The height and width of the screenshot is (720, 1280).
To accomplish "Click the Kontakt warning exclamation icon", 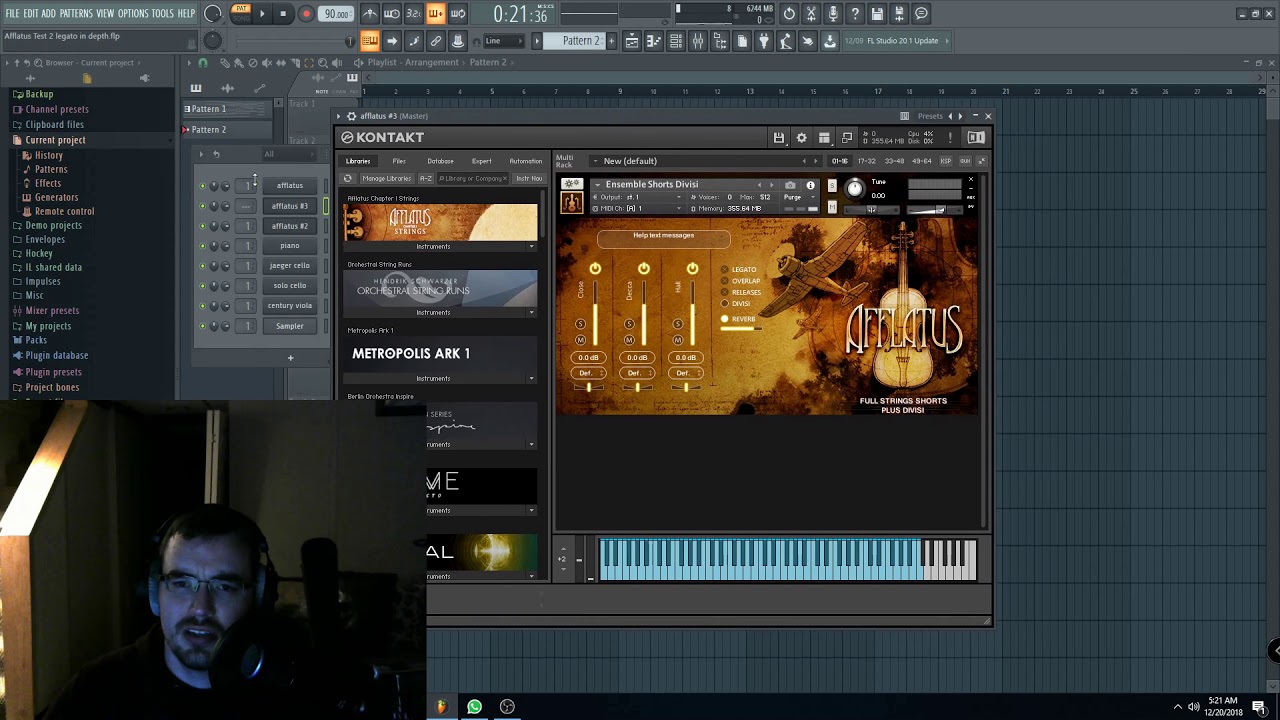I will pos(949,137).
